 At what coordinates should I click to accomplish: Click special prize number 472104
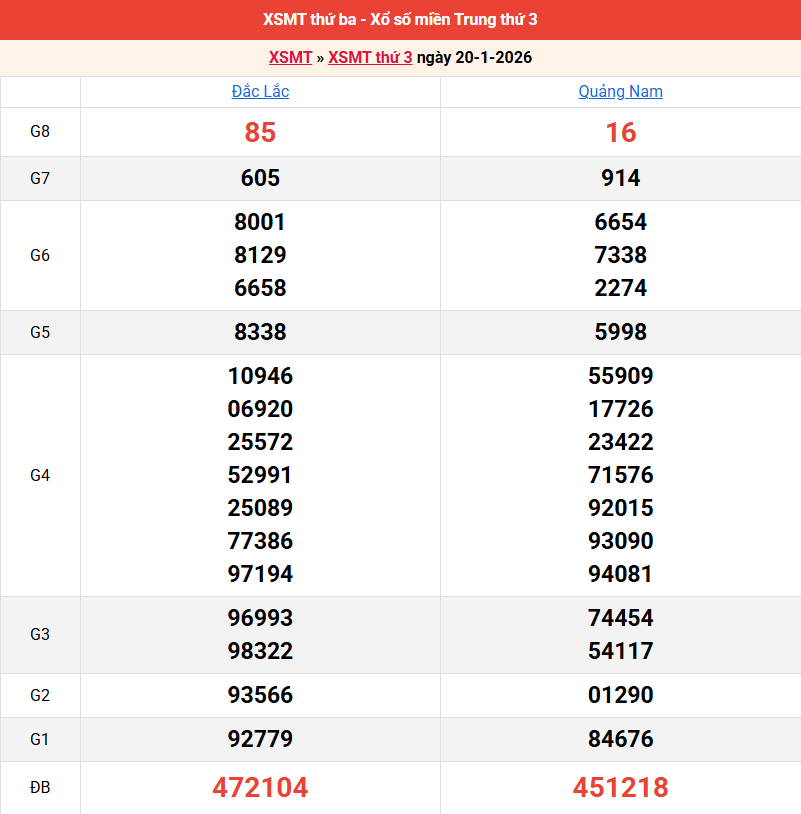tap(260, 788)
